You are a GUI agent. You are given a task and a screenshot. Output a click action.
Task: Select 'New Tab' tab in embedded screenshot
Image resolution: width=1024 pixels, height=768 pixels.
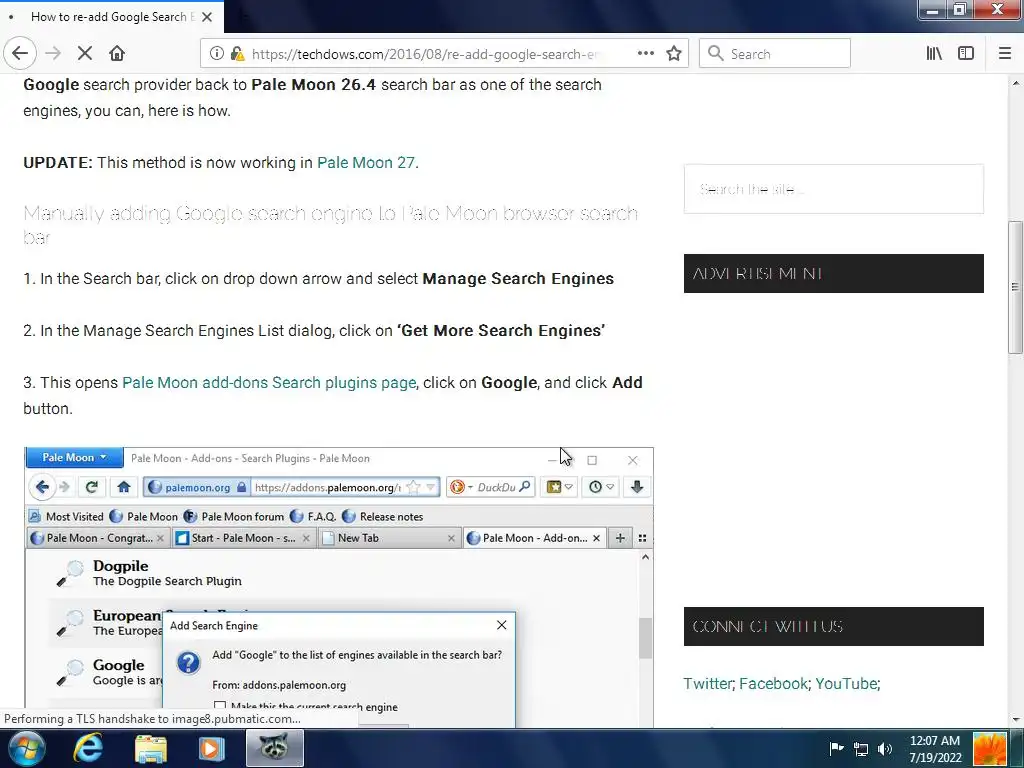coord(389,538)
